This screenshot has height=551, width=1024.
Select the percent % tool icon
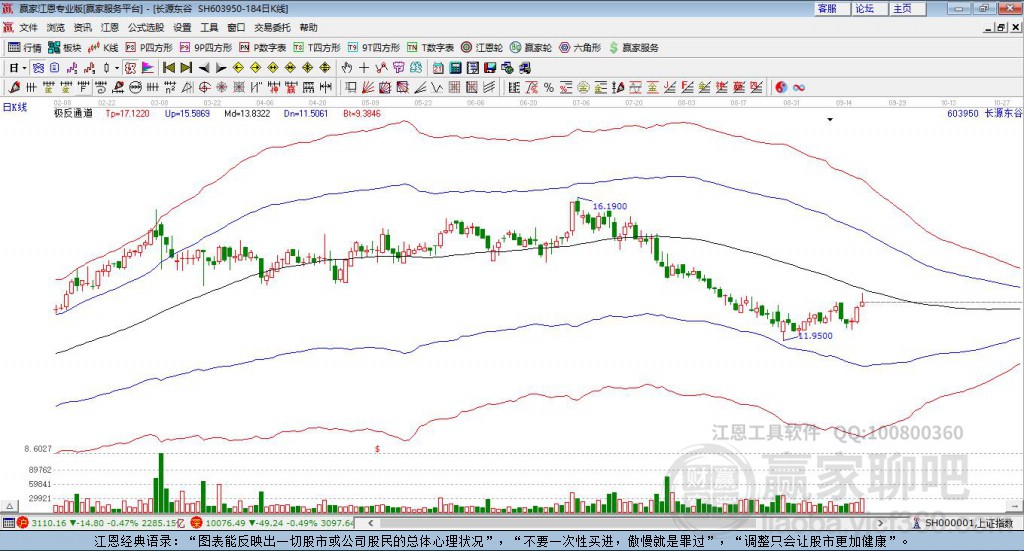(x=549, y=87)
